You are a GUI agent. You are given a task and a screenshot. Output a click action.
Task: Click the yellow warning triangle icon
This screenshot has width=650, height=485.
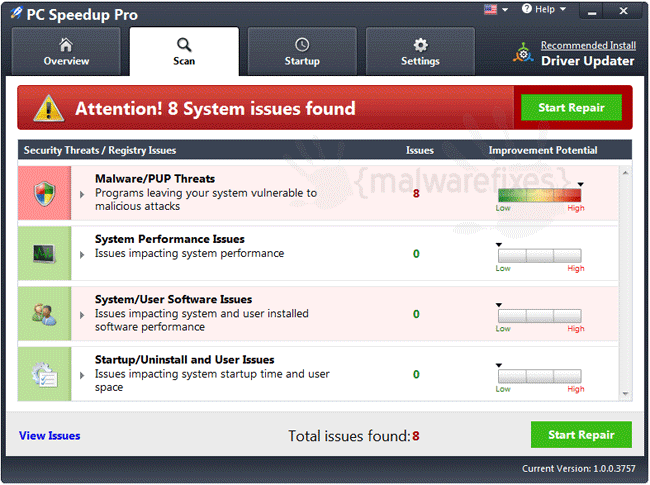49,108
